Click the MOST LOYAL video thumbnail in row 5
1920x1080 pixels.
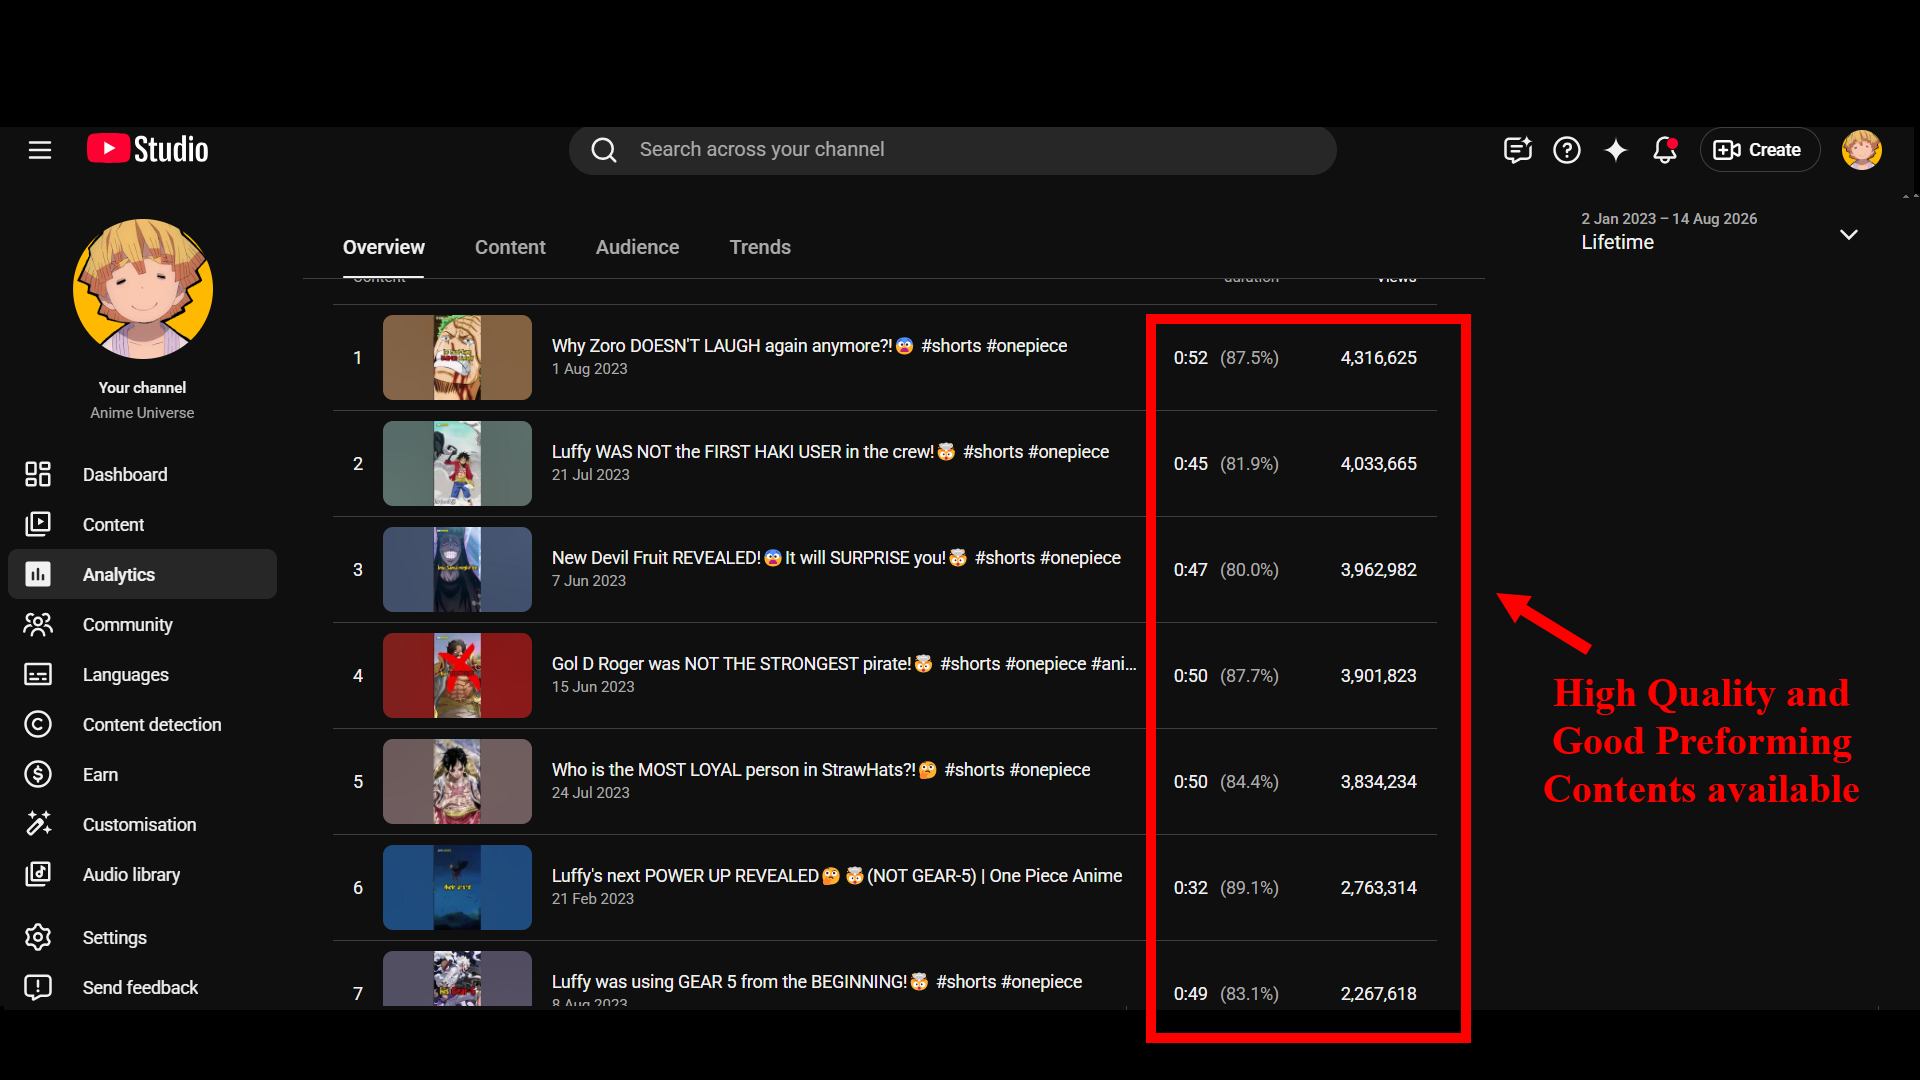tap(457, 781)
